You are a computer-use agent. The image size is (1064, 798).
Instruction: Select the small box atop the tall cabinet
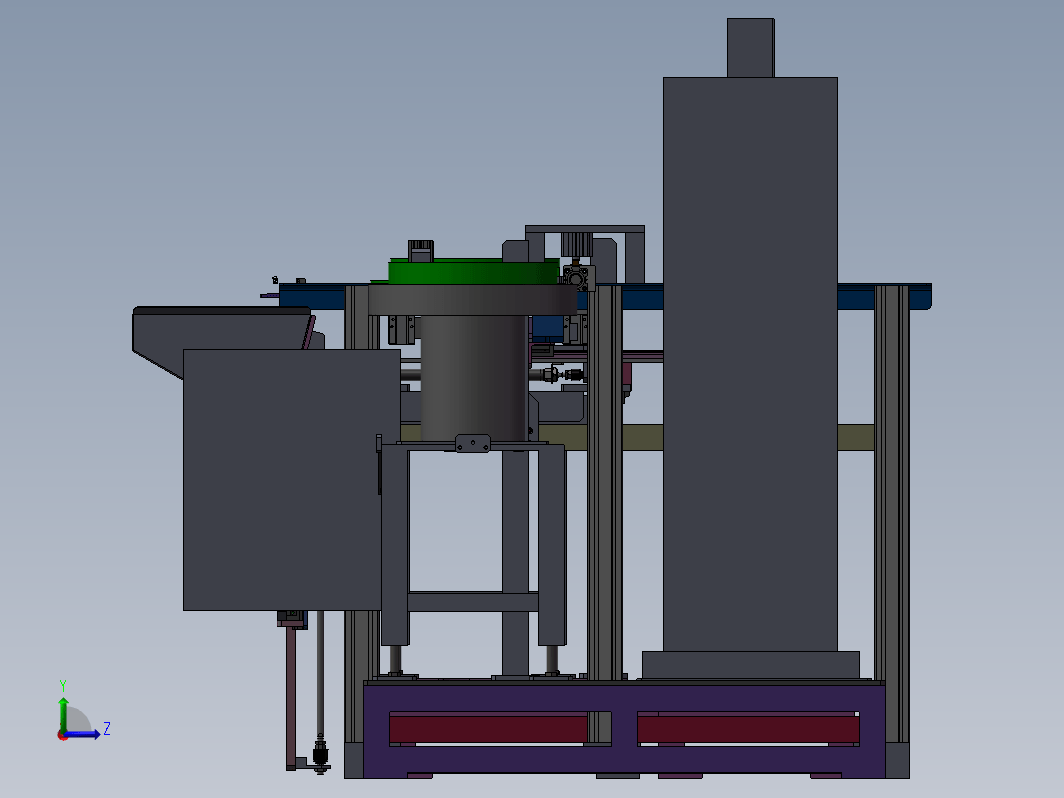pyautogui.click(x=750, y=48)
